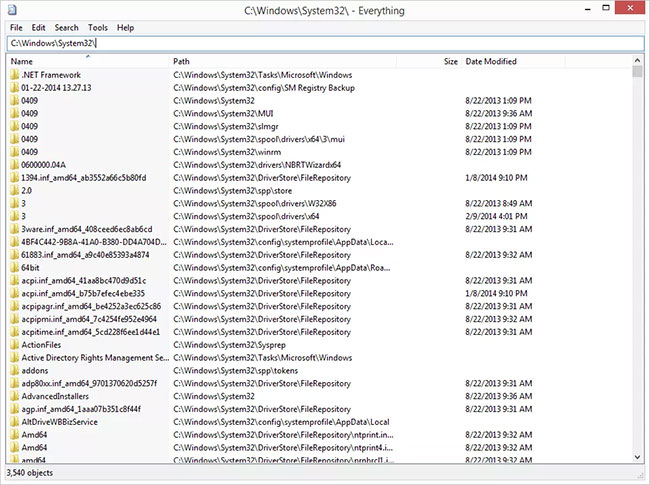This screenshot has height=485, width=650.
Task: Open the Tools menu
Action: [98, 28]
